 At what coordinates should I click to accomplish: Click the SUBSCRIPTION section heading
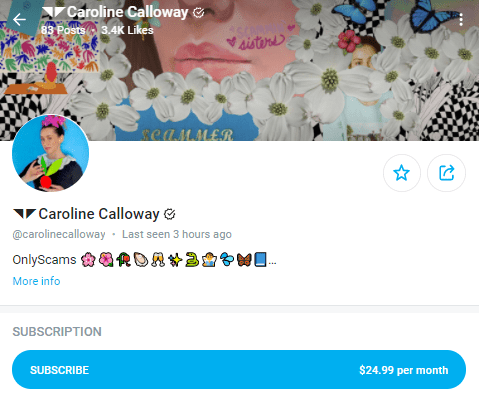point(57,332)
